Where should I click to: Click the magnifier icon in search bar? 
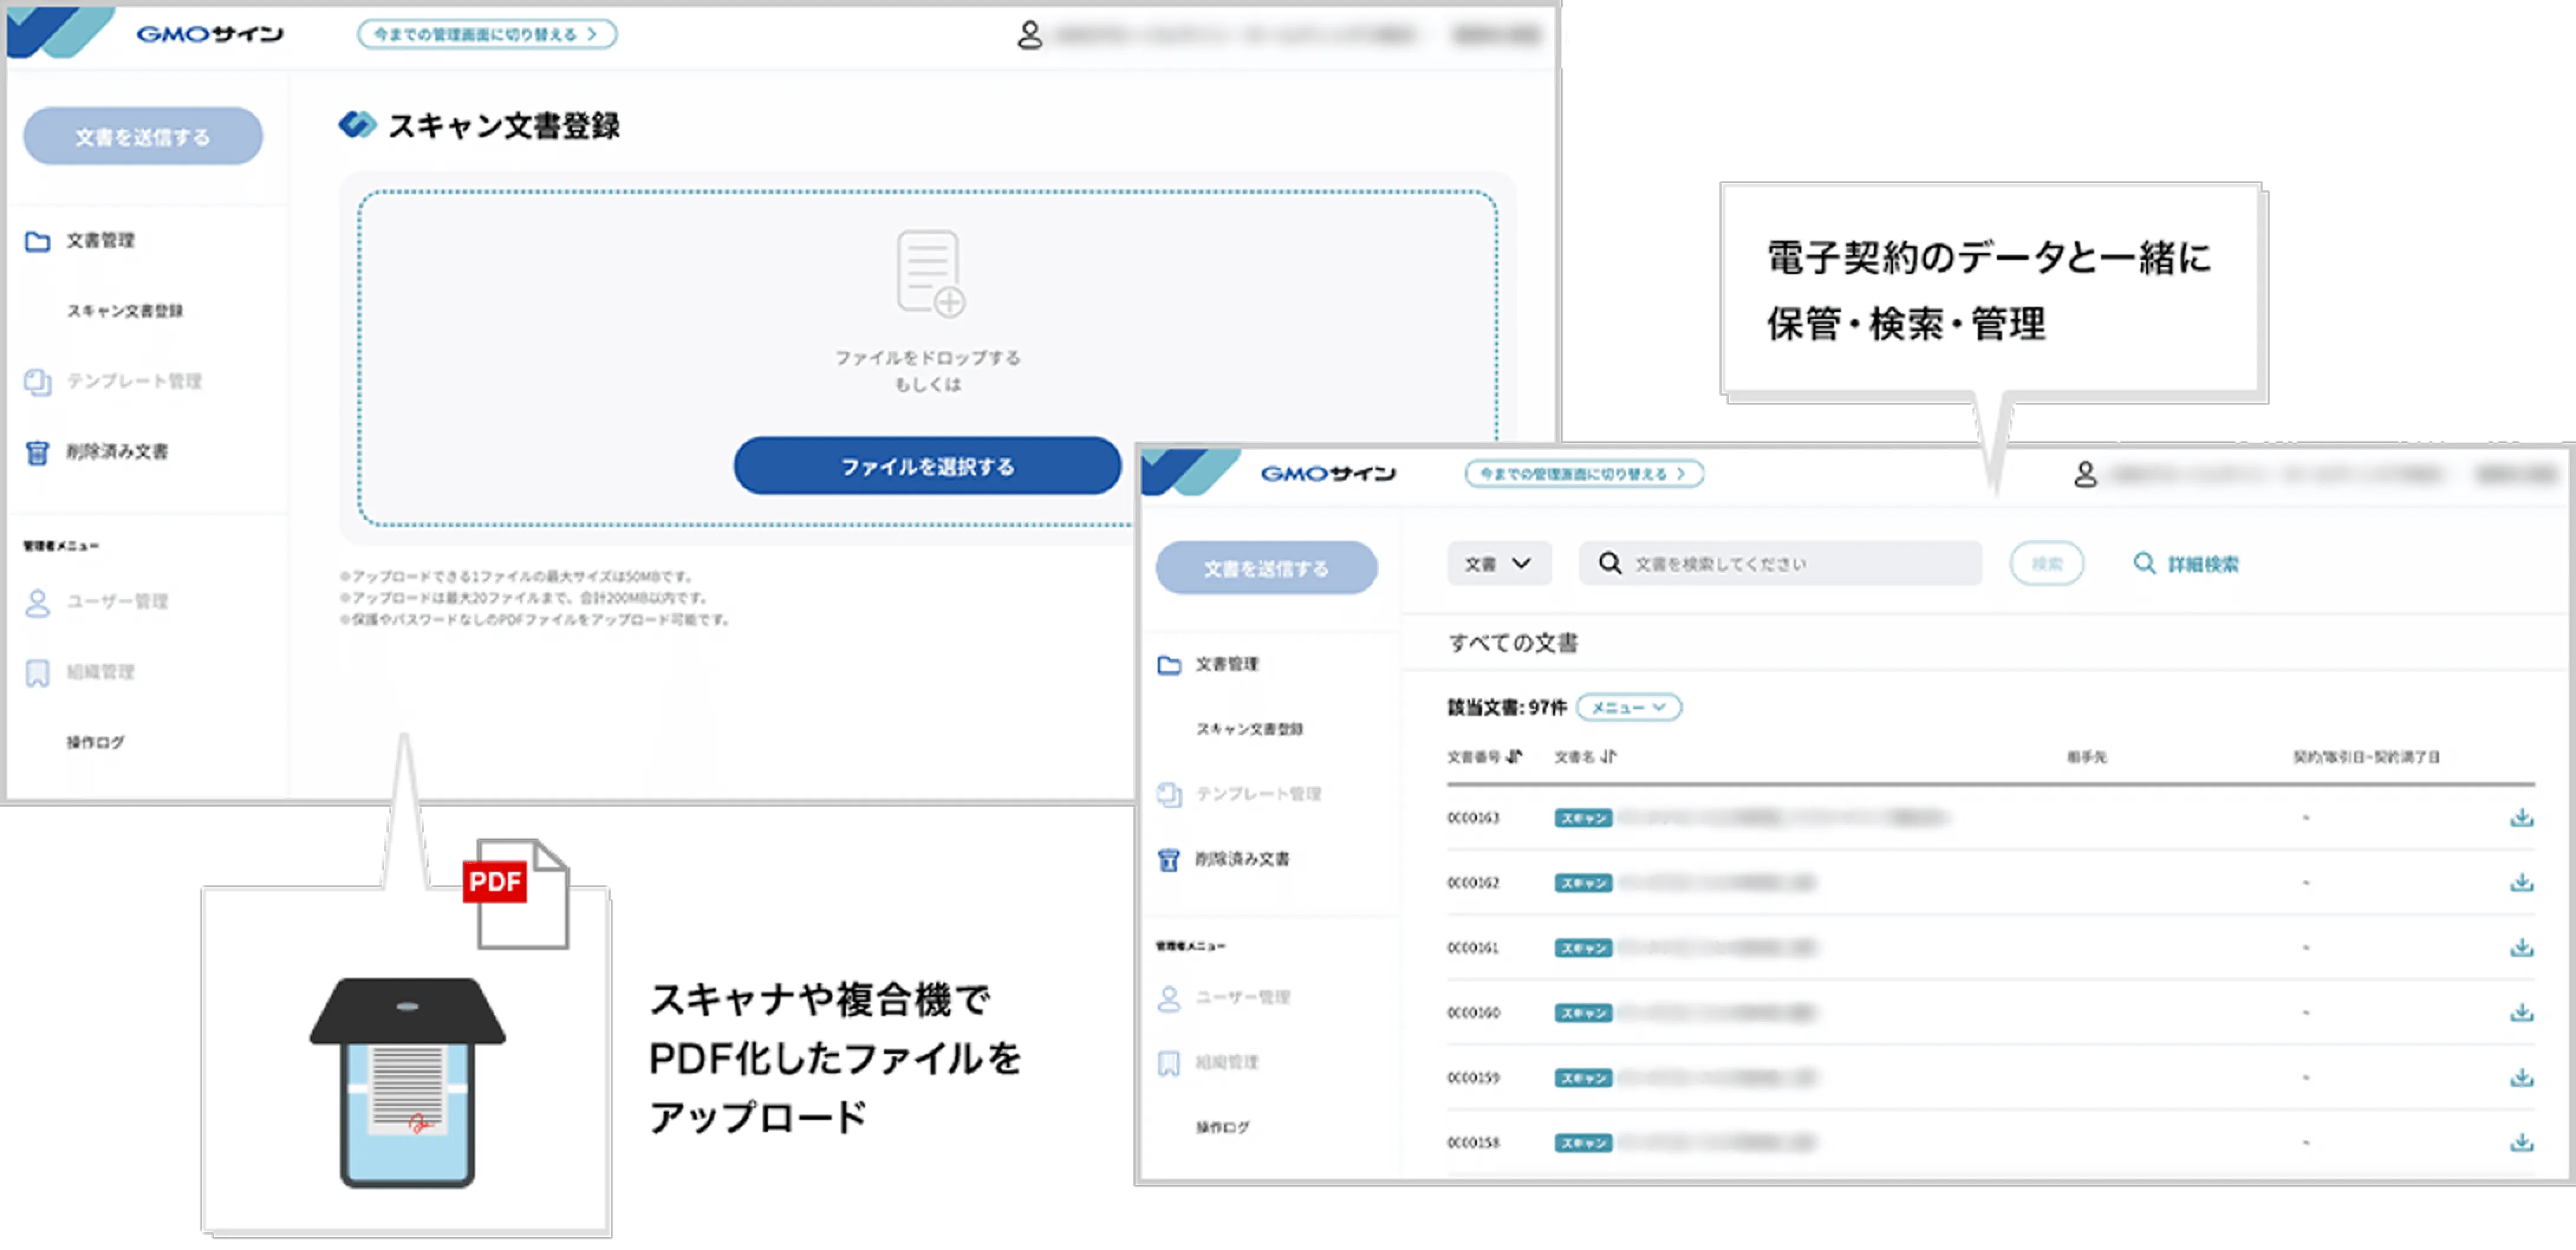1610,563
